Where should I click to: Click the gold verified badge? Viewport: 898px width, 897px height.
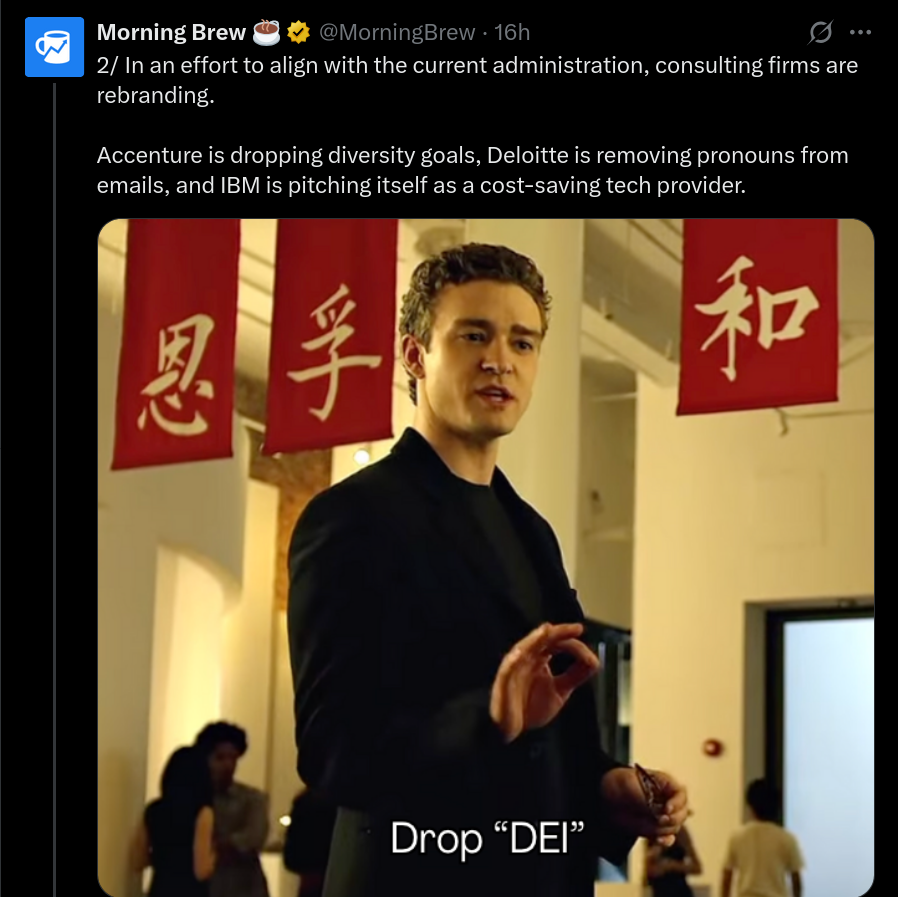(x=298, y=32)
